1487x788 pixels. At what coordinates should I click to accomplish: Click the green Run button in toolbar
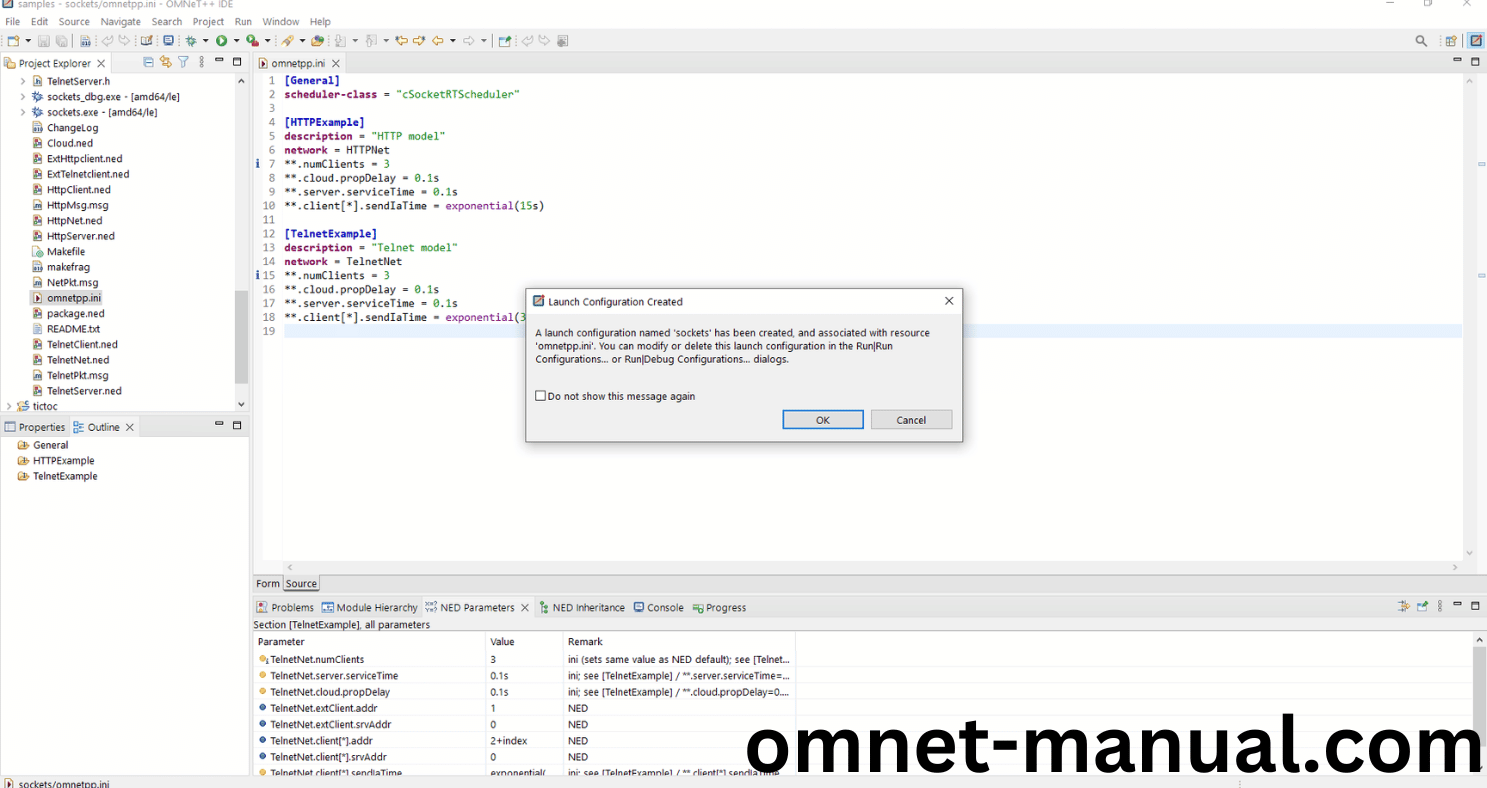pyautogui.click(x=221, y=41)
